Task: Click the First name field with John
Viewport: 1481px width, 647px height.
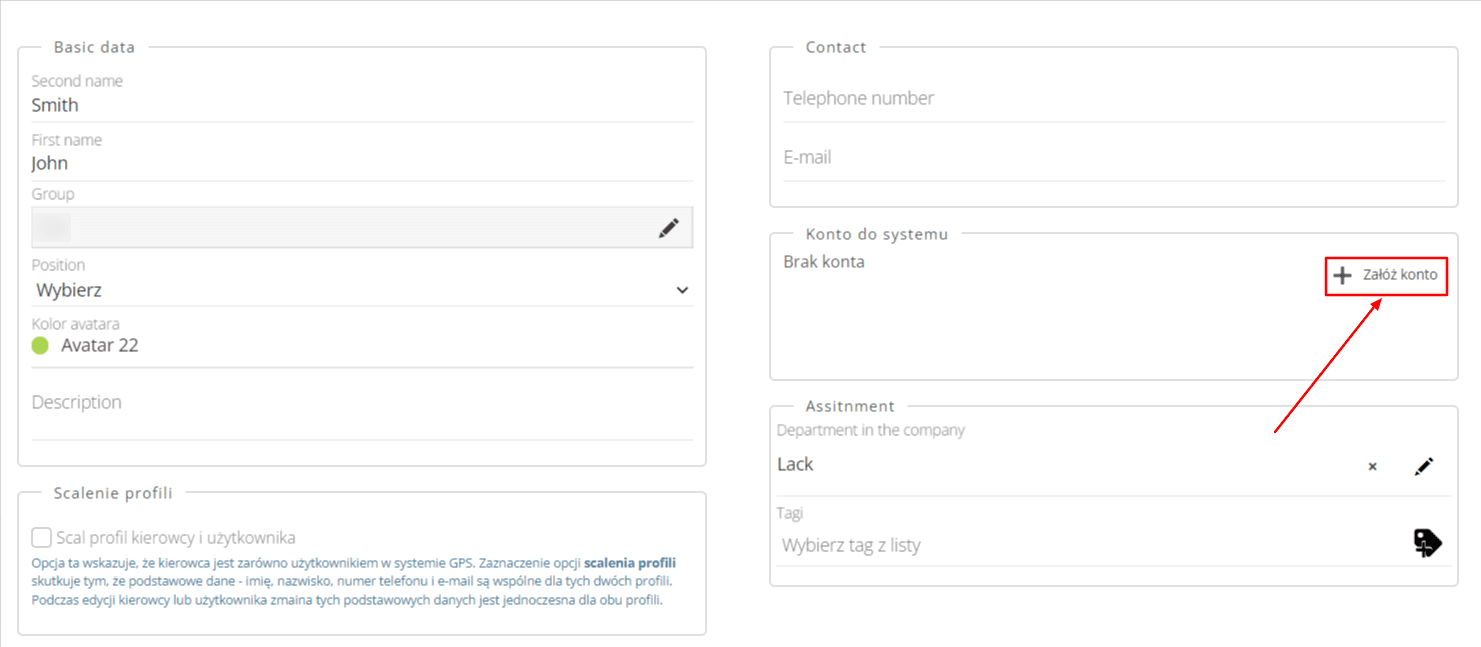Action: (362, 163)
